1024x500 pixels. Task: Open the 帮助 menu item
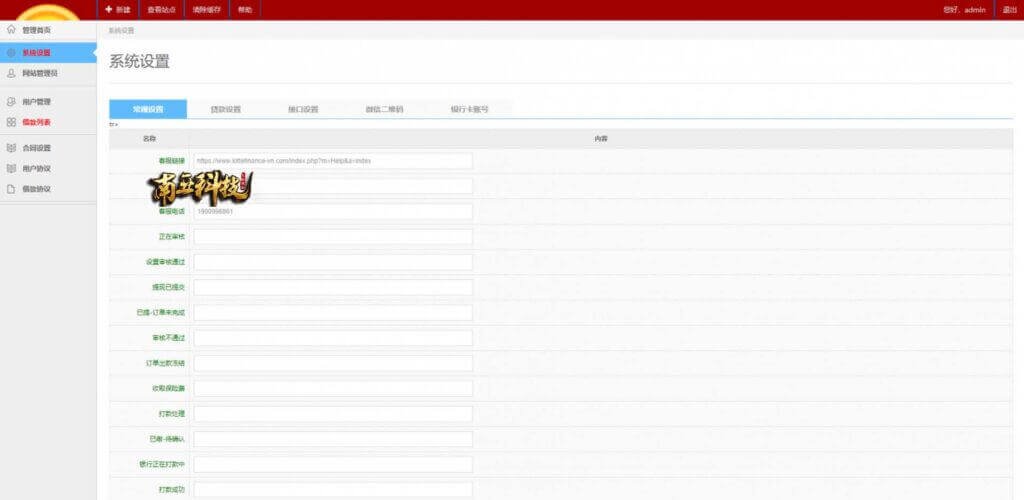245,9
